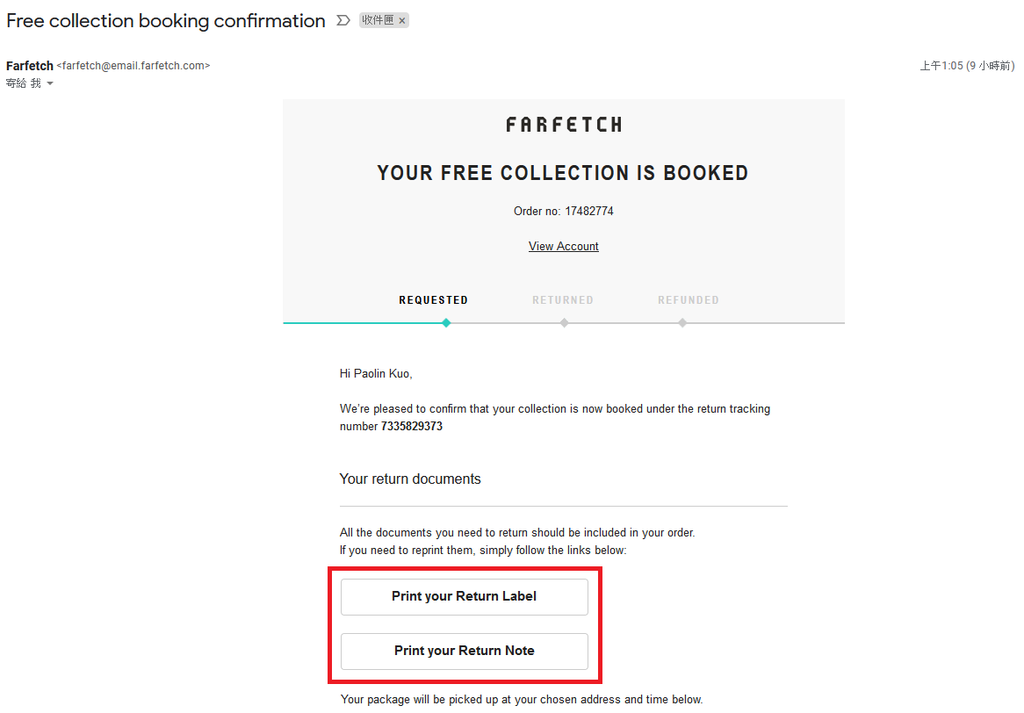Image resolution: width=1024 pixels, height=713 pixels.
Task: Click the Print your Return Note button
Action: pyautogui.click(x=464, y=651)
